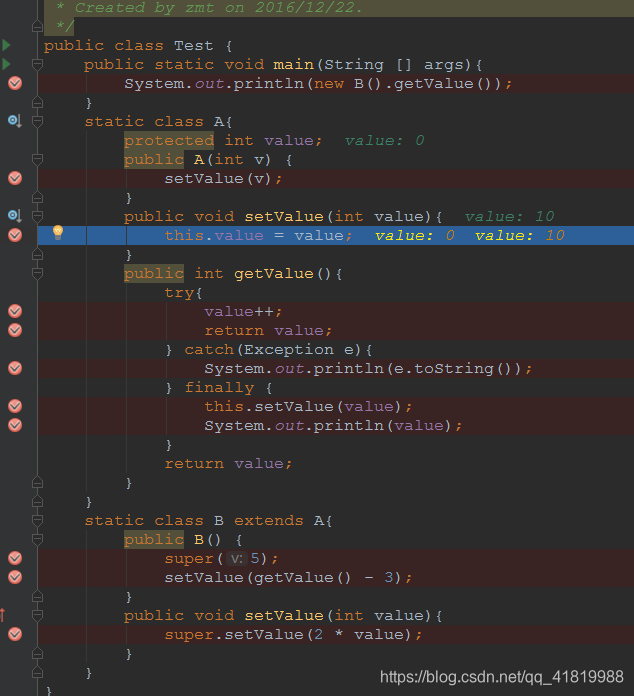Toggle the breakpoint on the setValue(getValue() - 3) line

[x=15, y=577]
